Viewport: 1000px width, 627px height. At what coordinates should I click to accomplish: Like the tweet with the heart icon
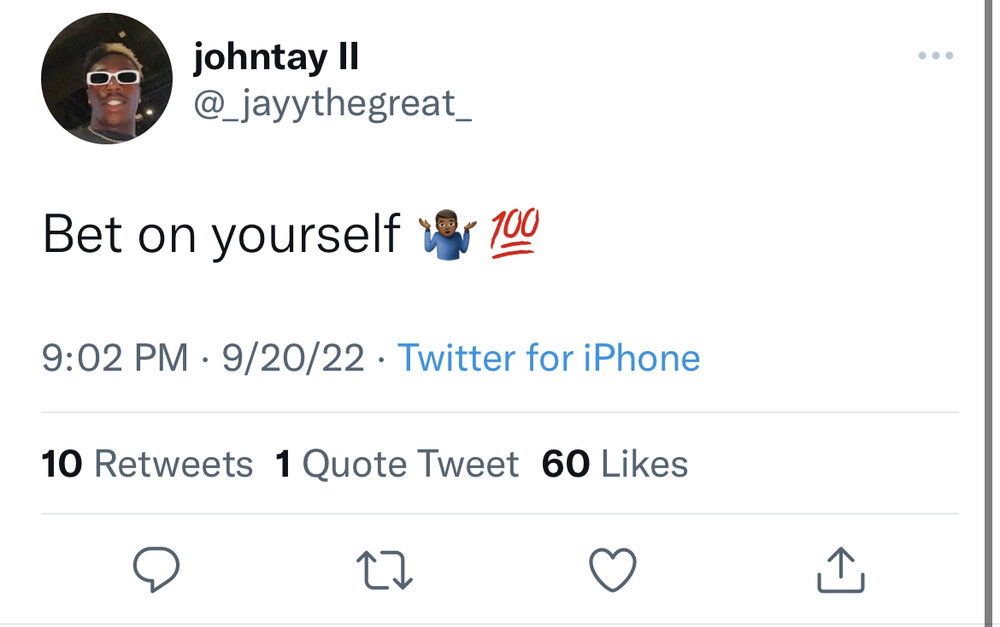612,570
